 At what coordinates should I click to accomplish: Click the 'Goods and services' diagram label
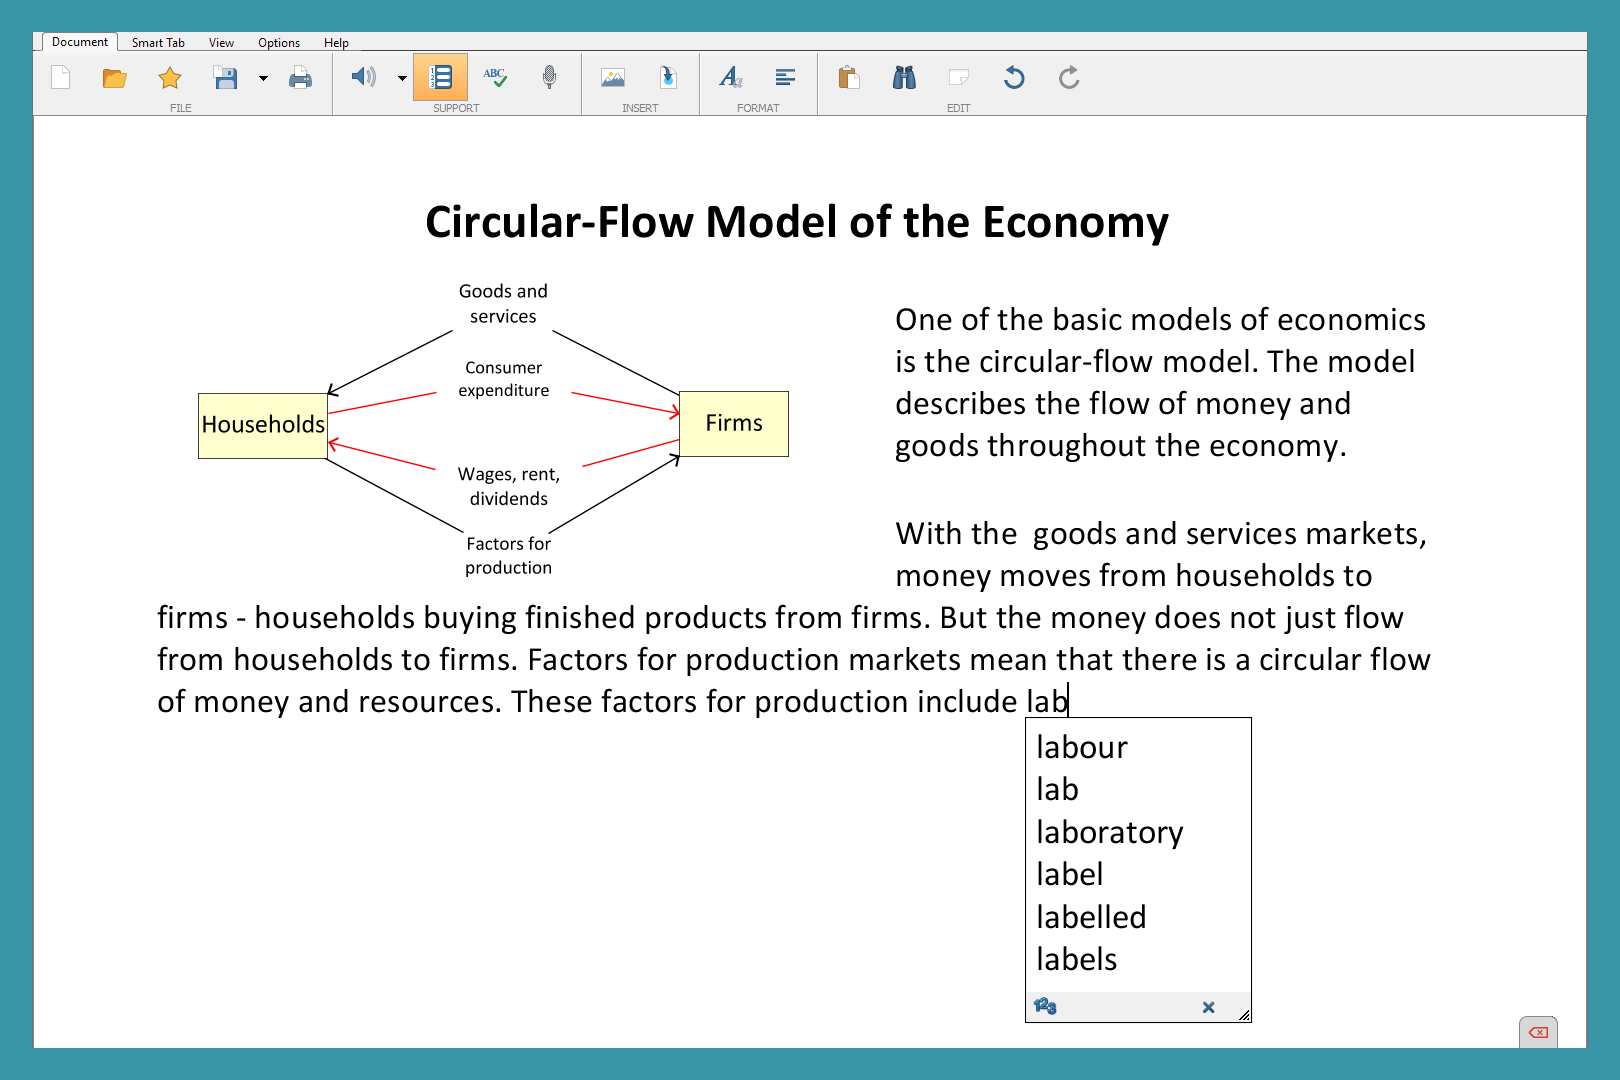click(x=503, y=303)
